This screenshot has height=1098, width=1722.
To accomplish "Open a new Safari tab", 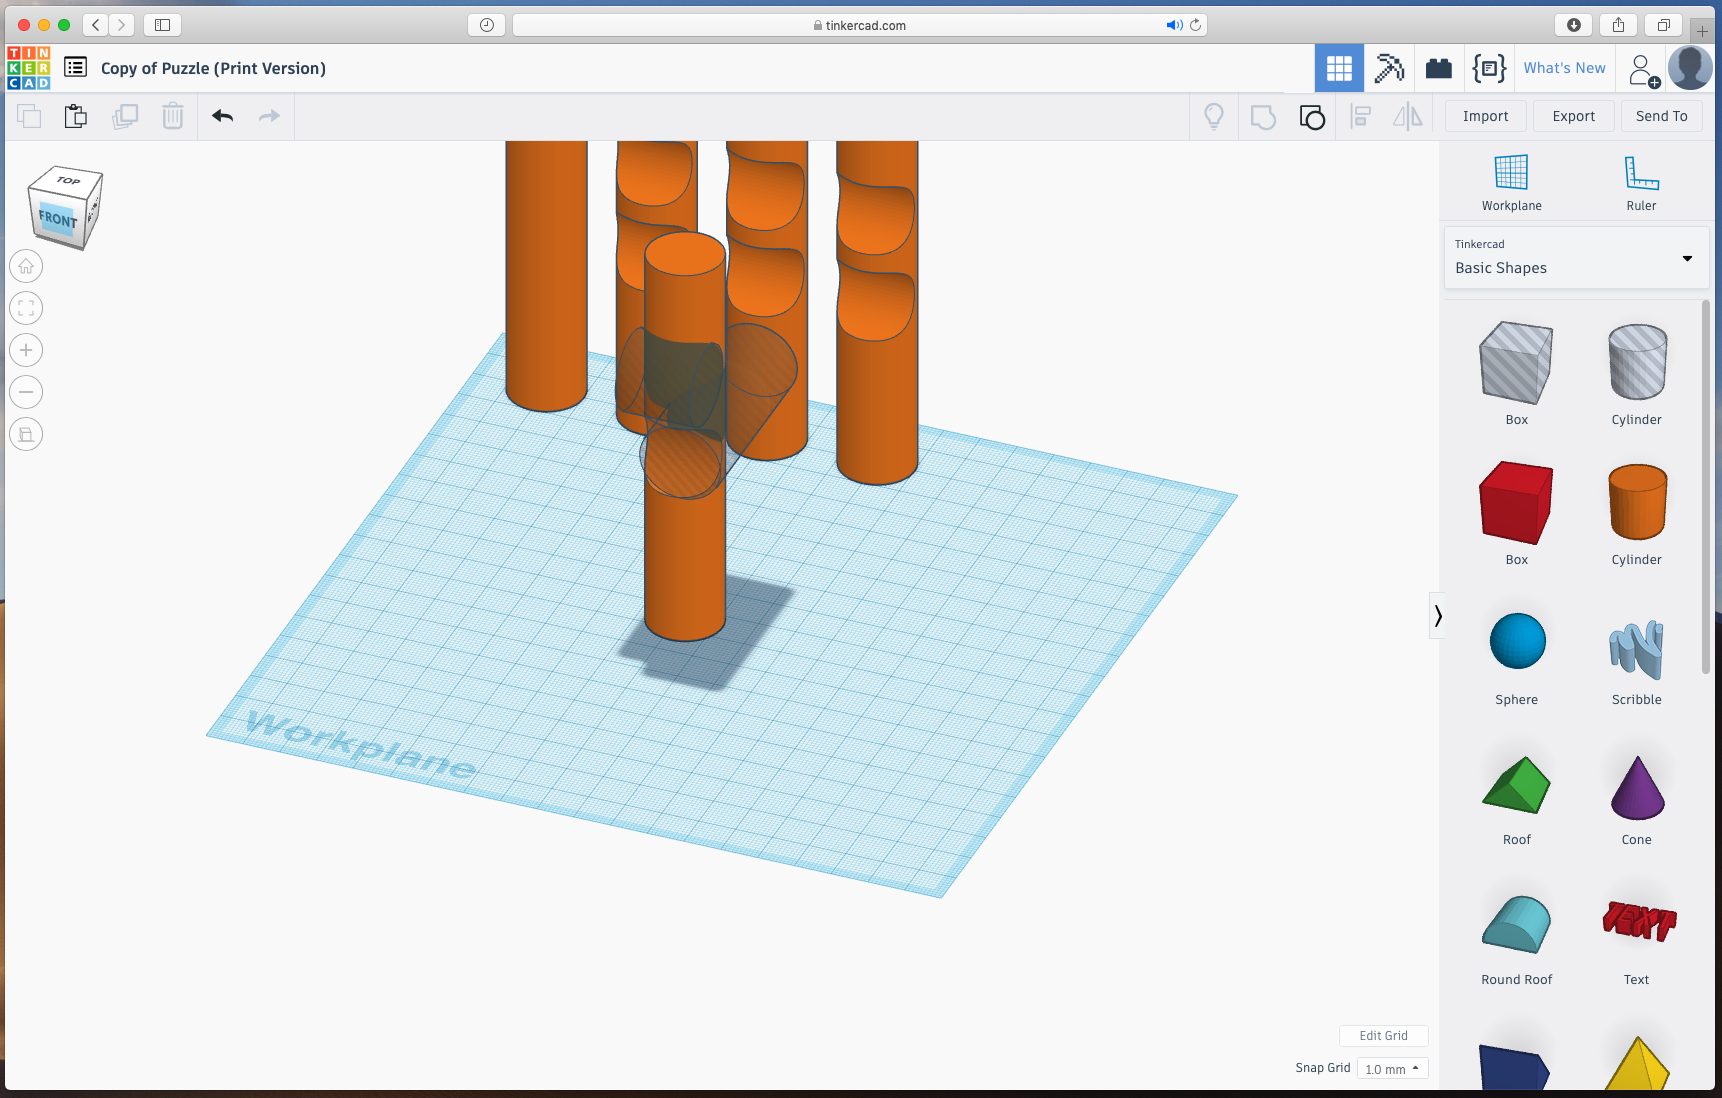I will click(x=1702, y=31).
